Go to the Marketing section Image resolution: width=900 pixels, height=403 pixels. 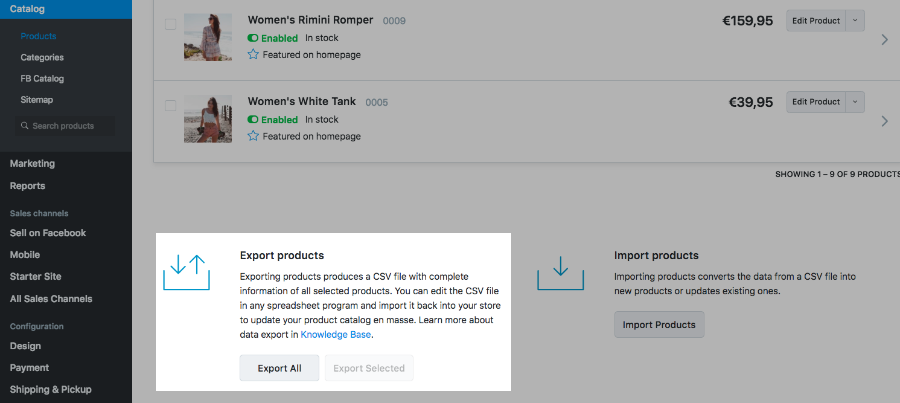pos(32,163)
